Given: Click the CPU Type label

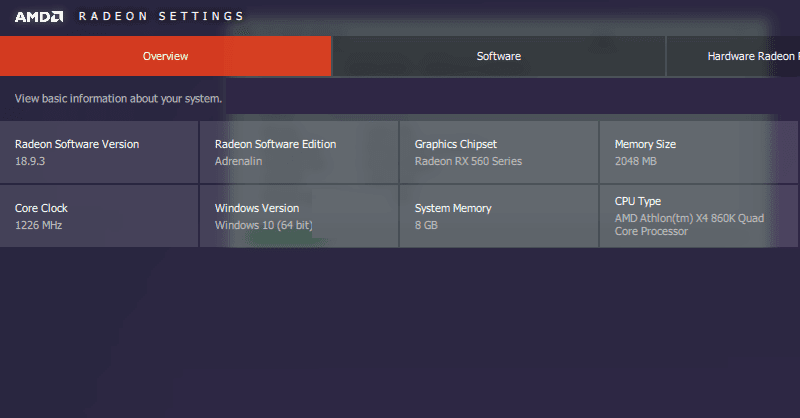Looking at the screenshot, I should point(638,202).
